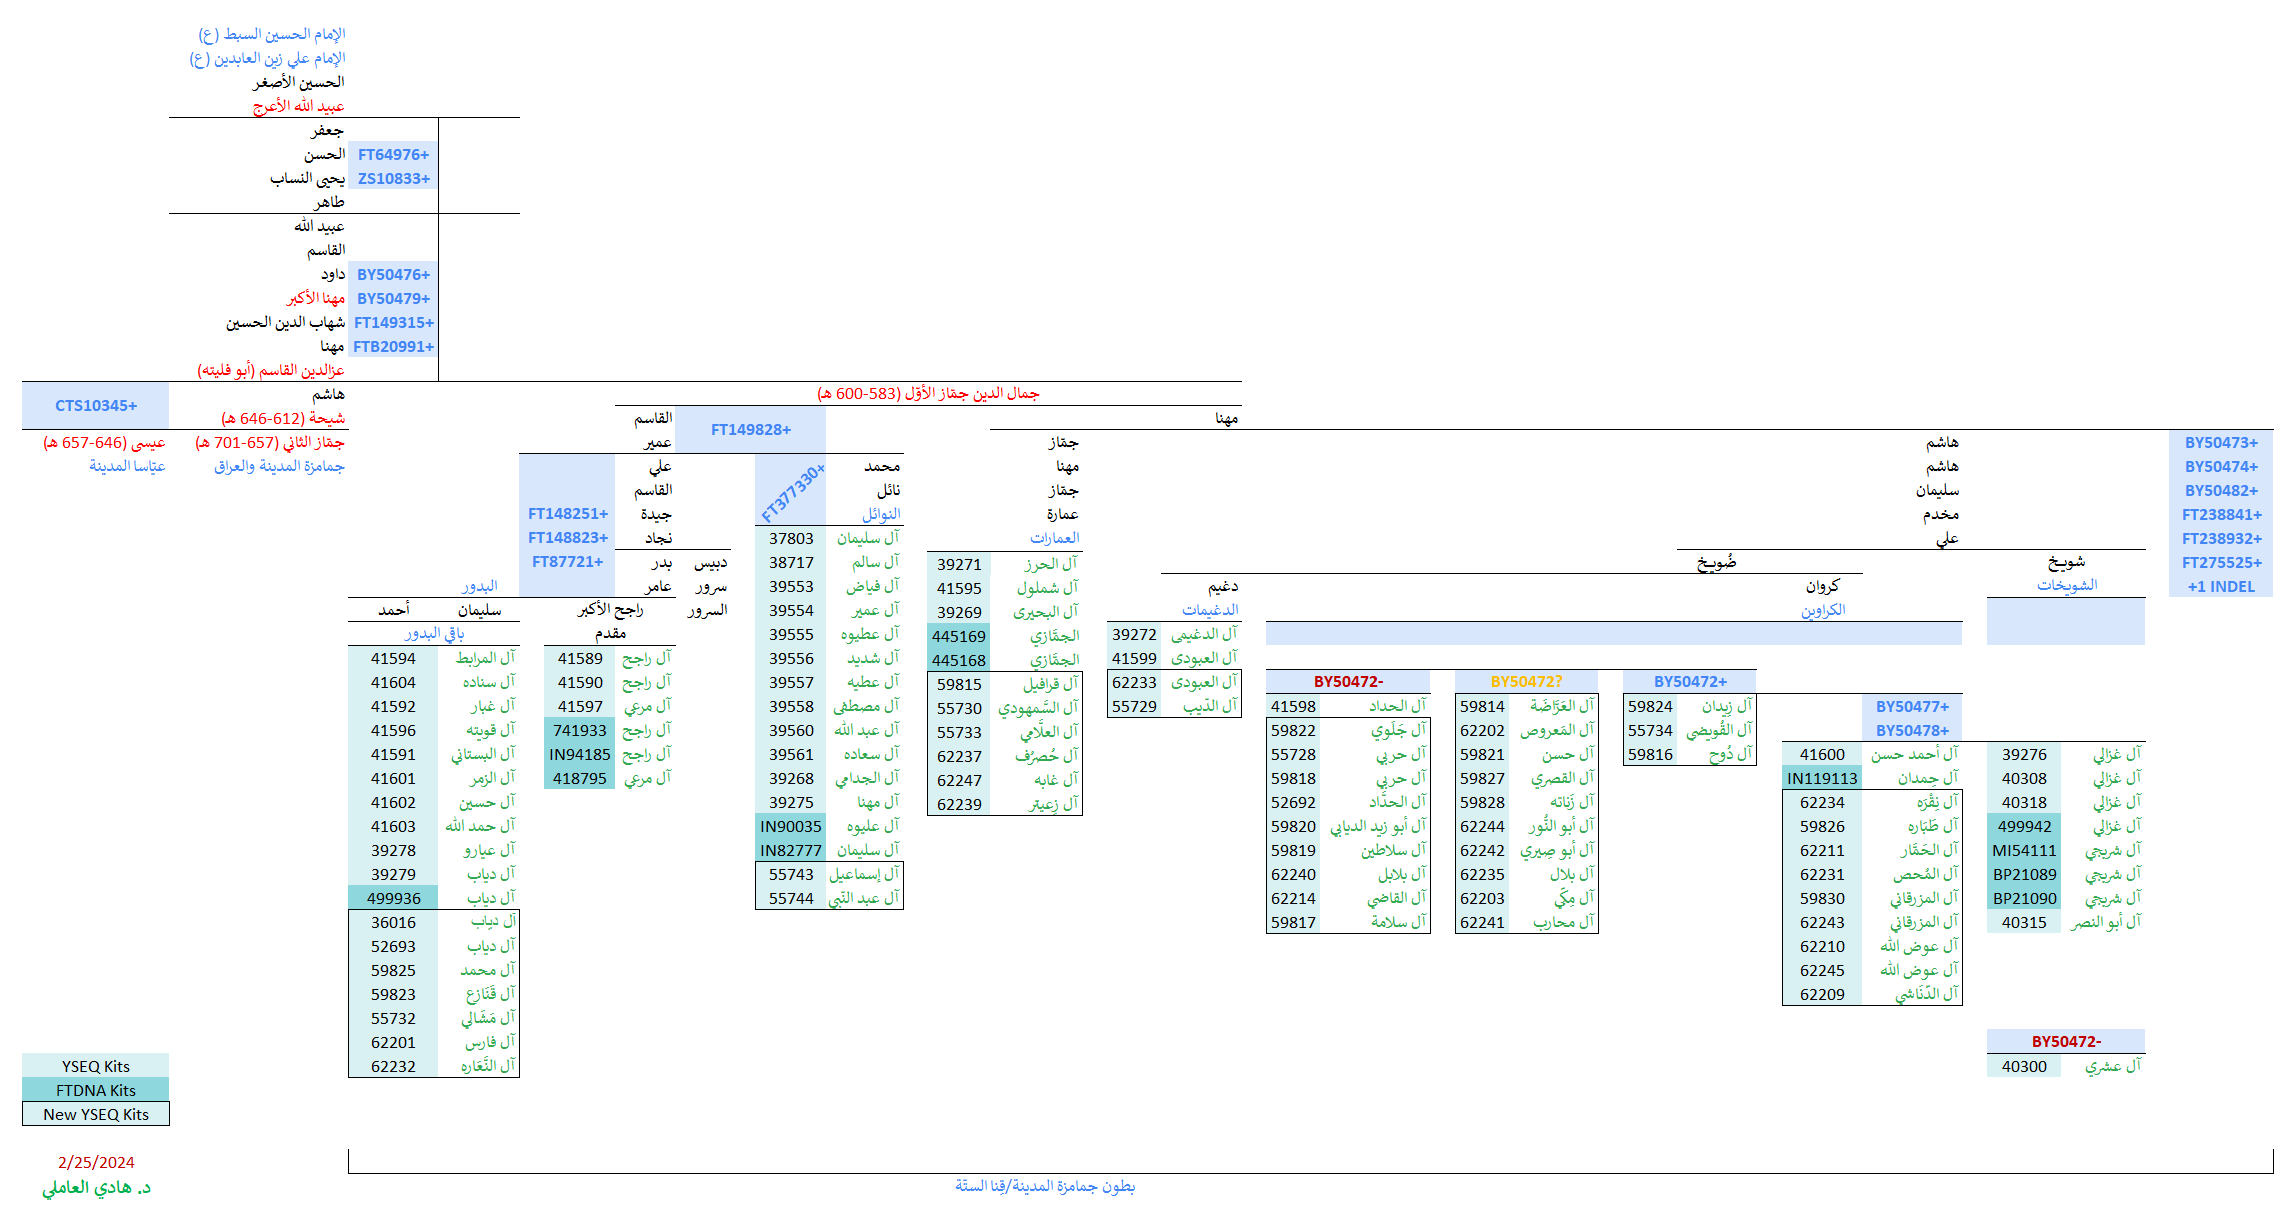Select the ZS10833+ marker label
The width and height of the screenshot is (2296, 1220).
coord(394,179)
